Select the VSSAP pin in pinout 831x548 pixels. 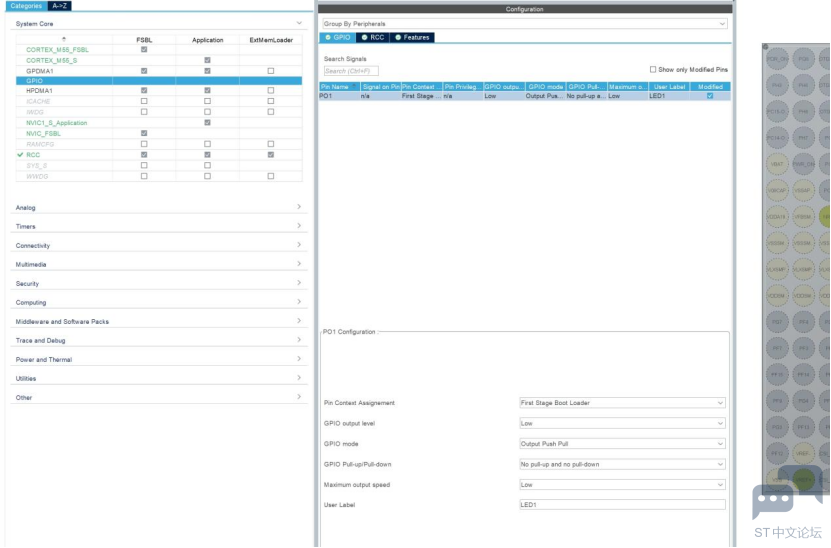point(803,190)
